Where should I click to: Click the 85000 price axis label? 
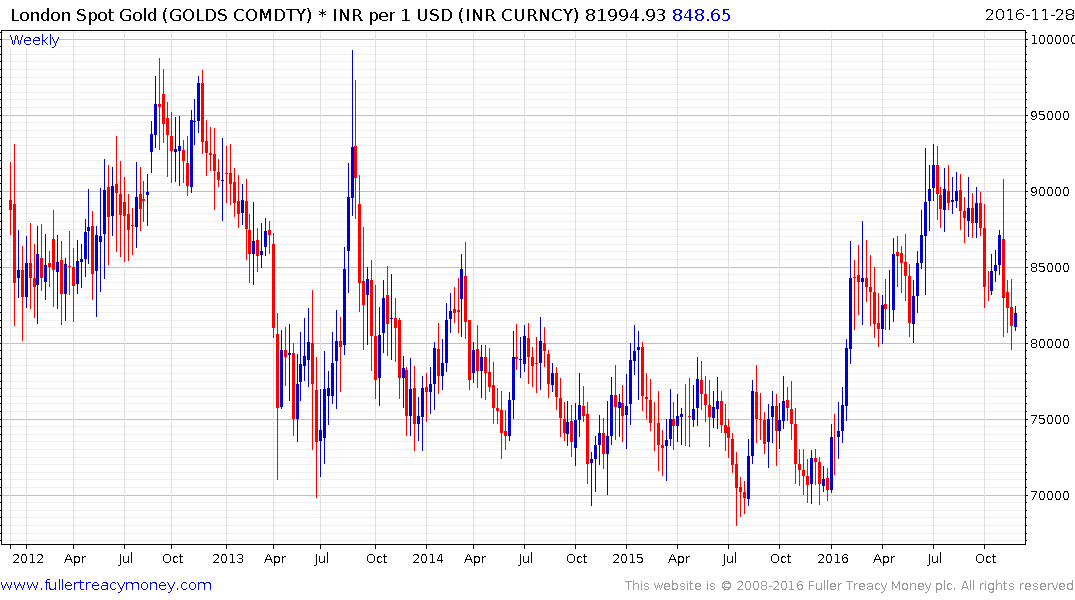(1050, 268)
